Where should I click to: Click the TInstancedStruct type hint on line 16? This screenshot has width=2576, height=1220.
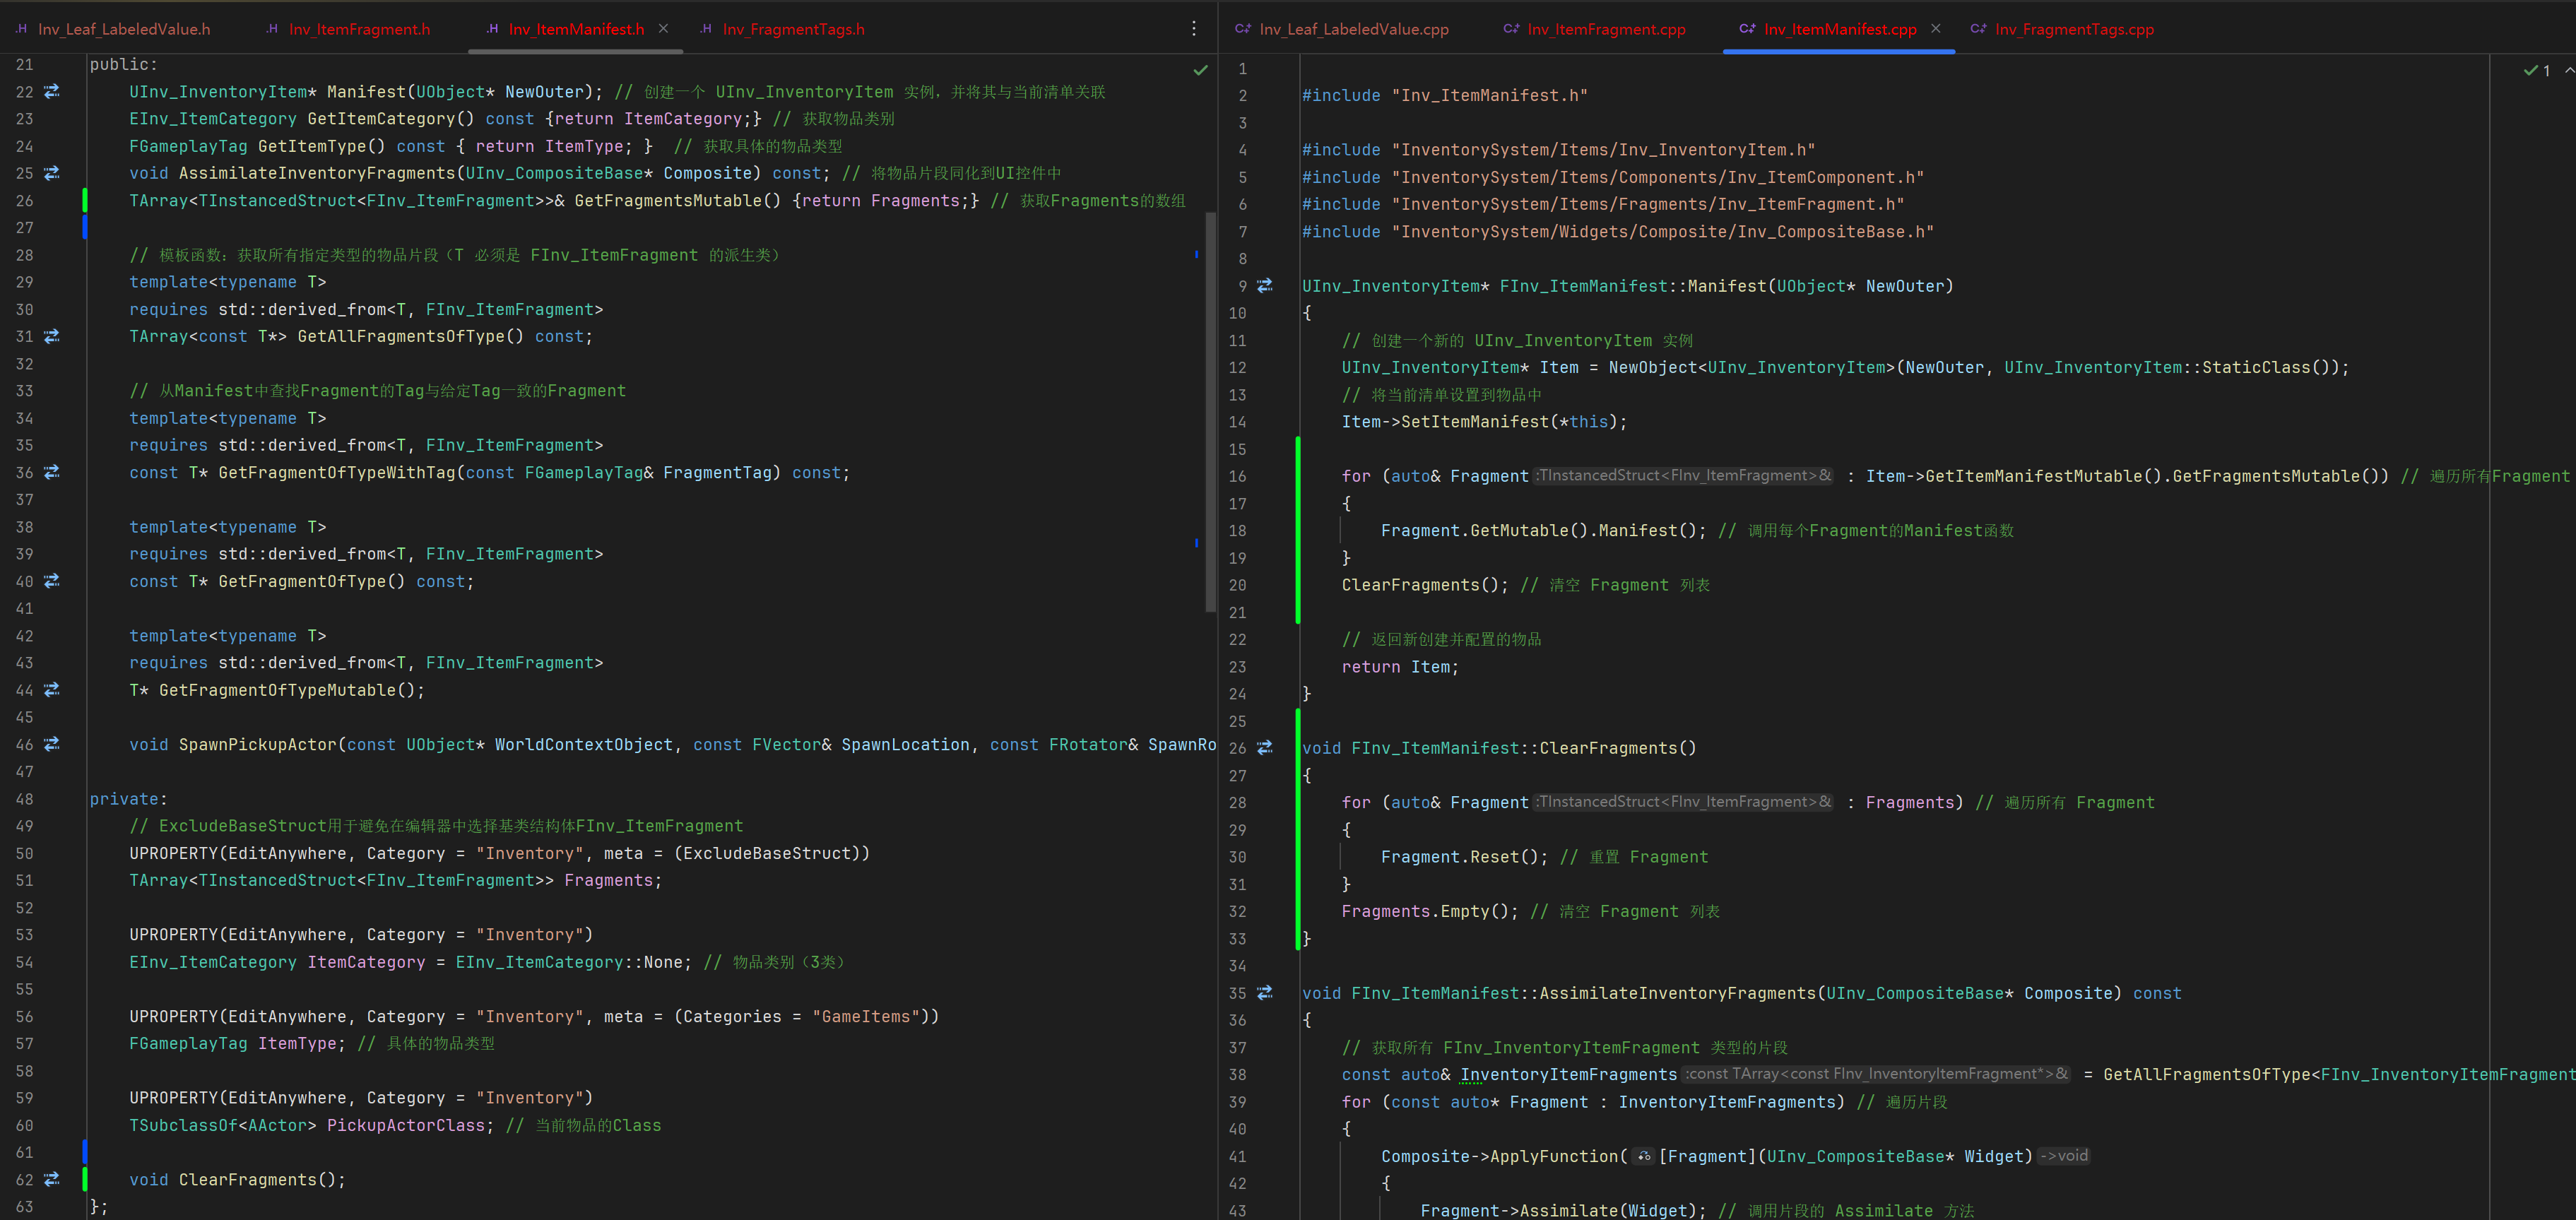tap(1684, 476)
